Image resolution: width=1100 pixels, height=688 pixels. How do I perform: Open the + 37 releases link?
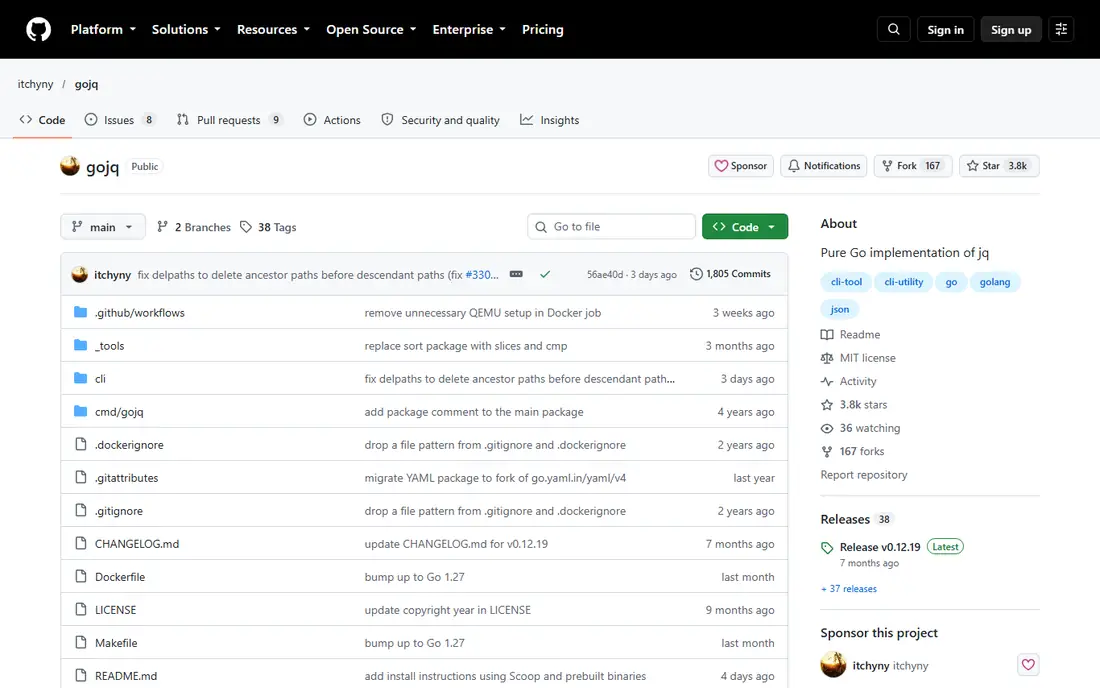(849, 588)
